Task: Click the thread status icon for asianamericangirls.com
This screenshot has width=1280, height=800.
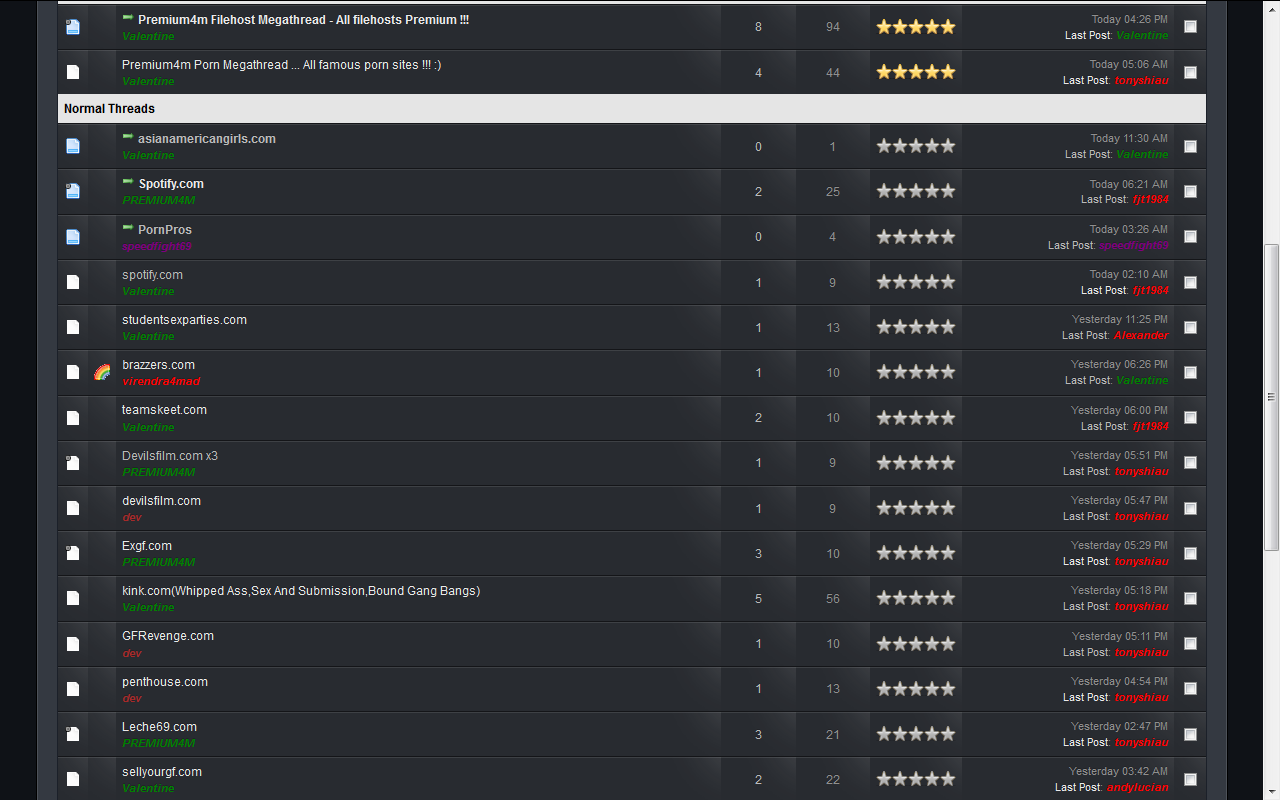Action: [73, 146]
